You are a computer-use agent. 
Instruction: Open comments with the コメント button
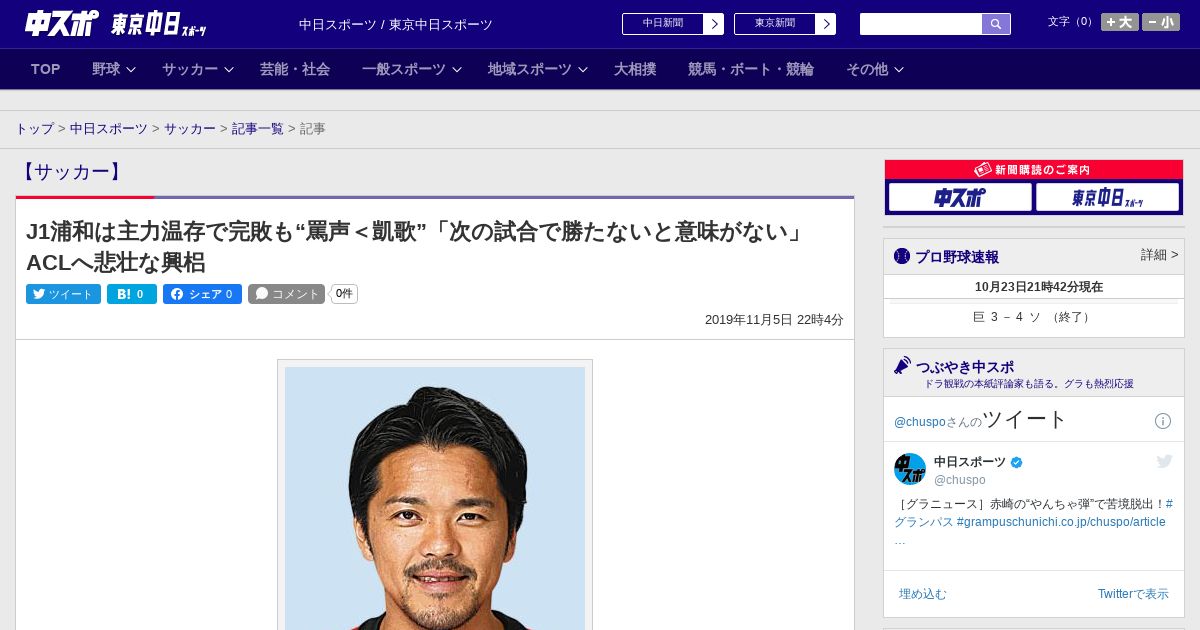(x=286, y=294)
